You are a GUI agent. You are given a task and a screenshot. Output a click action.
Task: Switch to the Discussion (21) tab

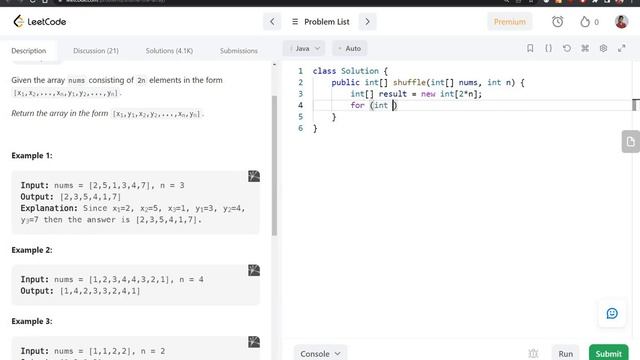point(96,51)
